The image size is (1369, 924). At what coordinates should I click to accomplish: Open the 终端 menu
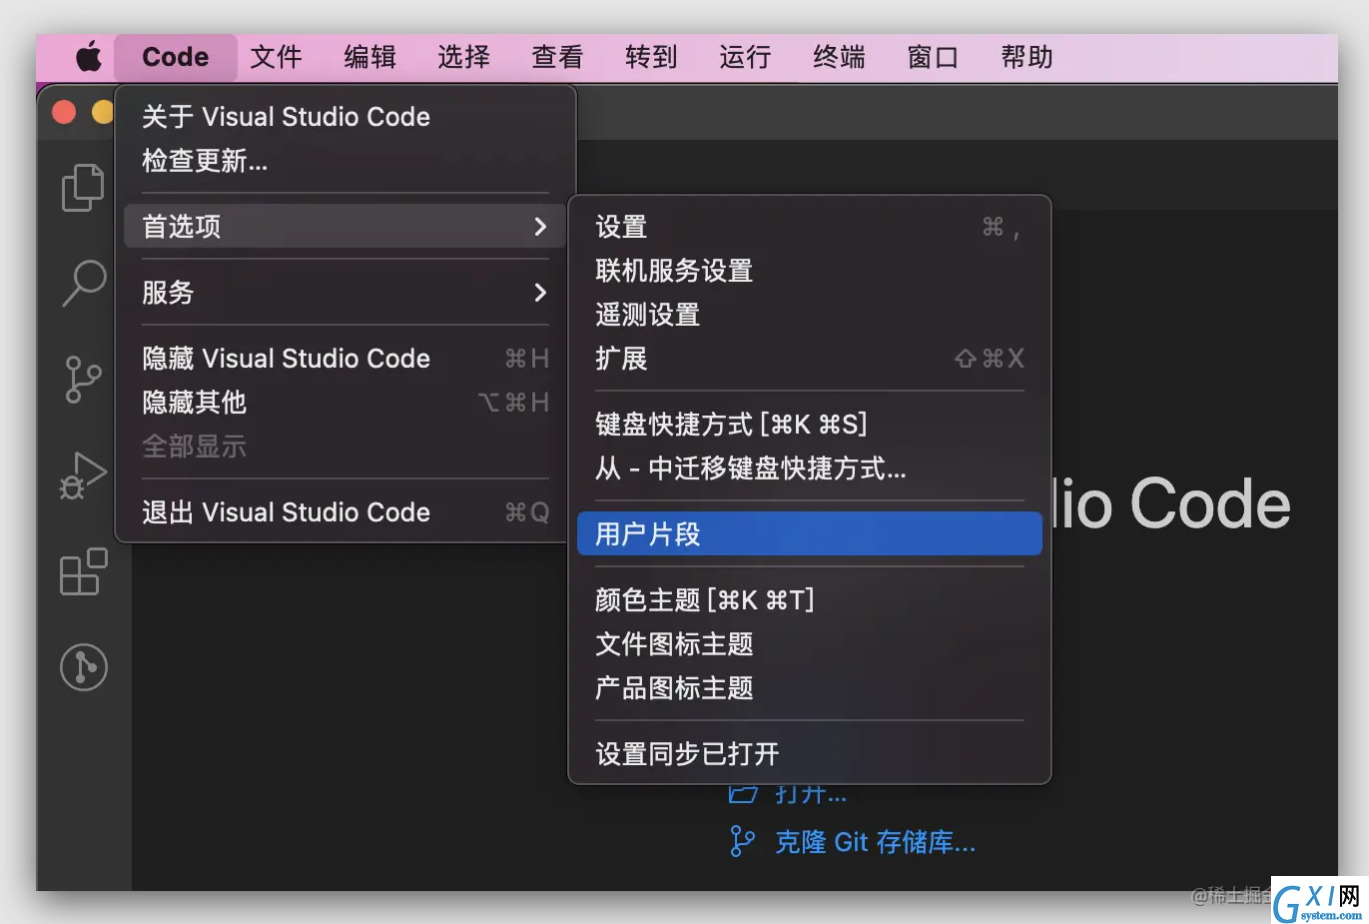[x=840, y=58]
